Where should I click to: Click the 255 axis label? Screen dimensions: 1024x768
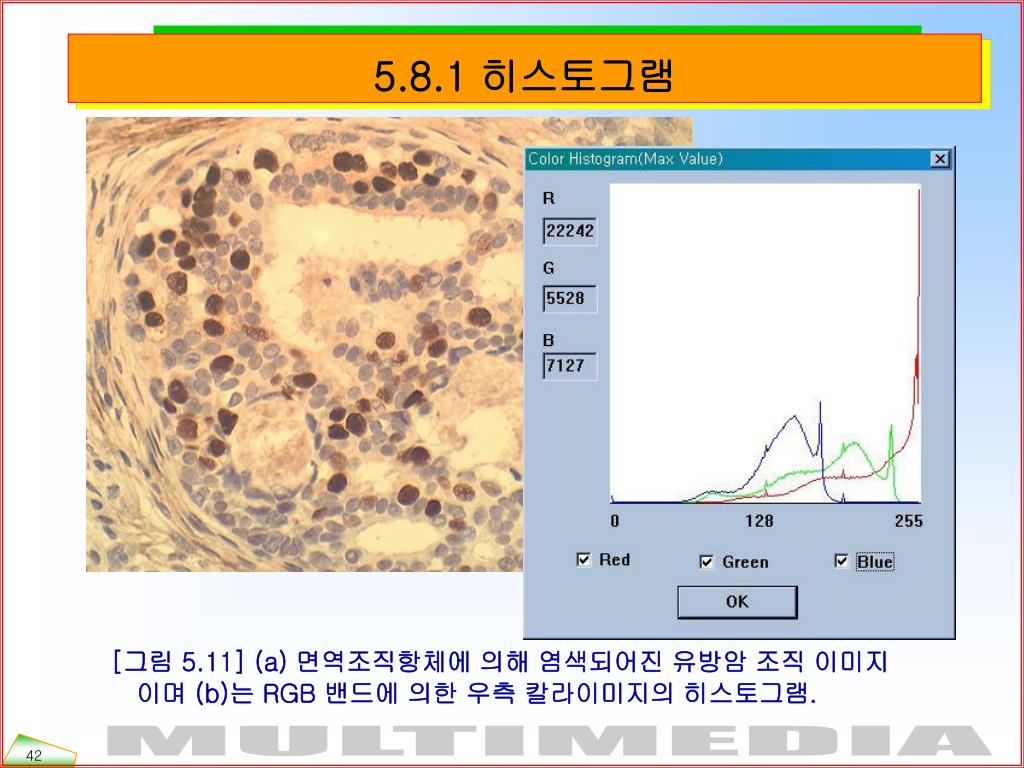909,521
